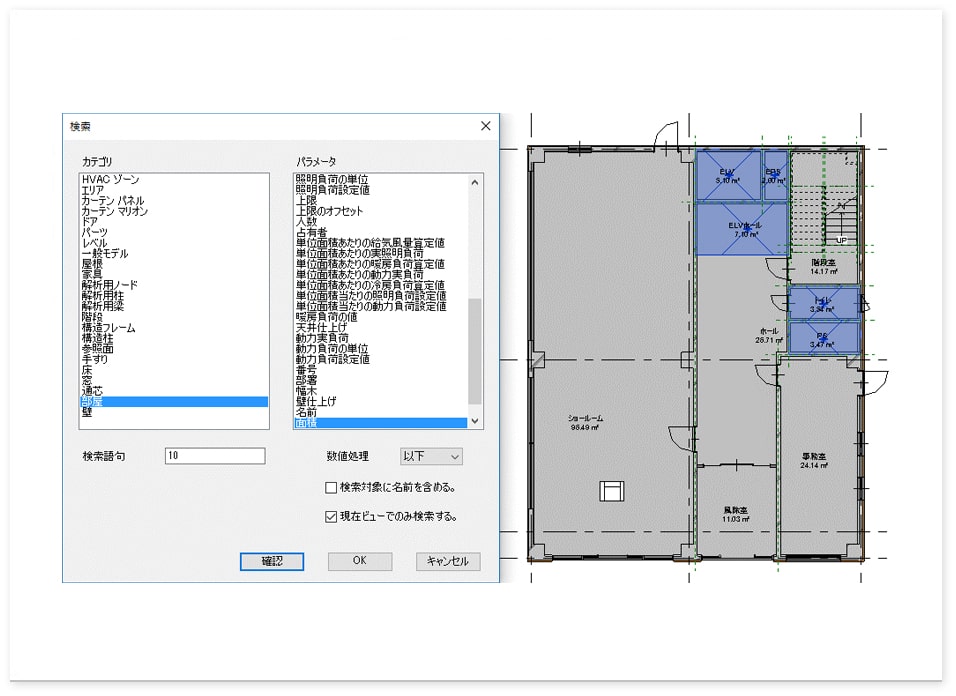Image resolution: width=956 pixels, height=696 pixels.
Task: Close the 検索 dialog with the X
Action: (x=485, y=126)
